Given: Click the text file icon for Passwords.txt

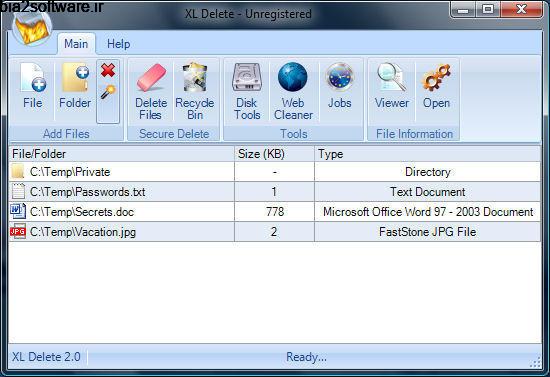Looking at the screenshot, I should [x=18, y=191].
